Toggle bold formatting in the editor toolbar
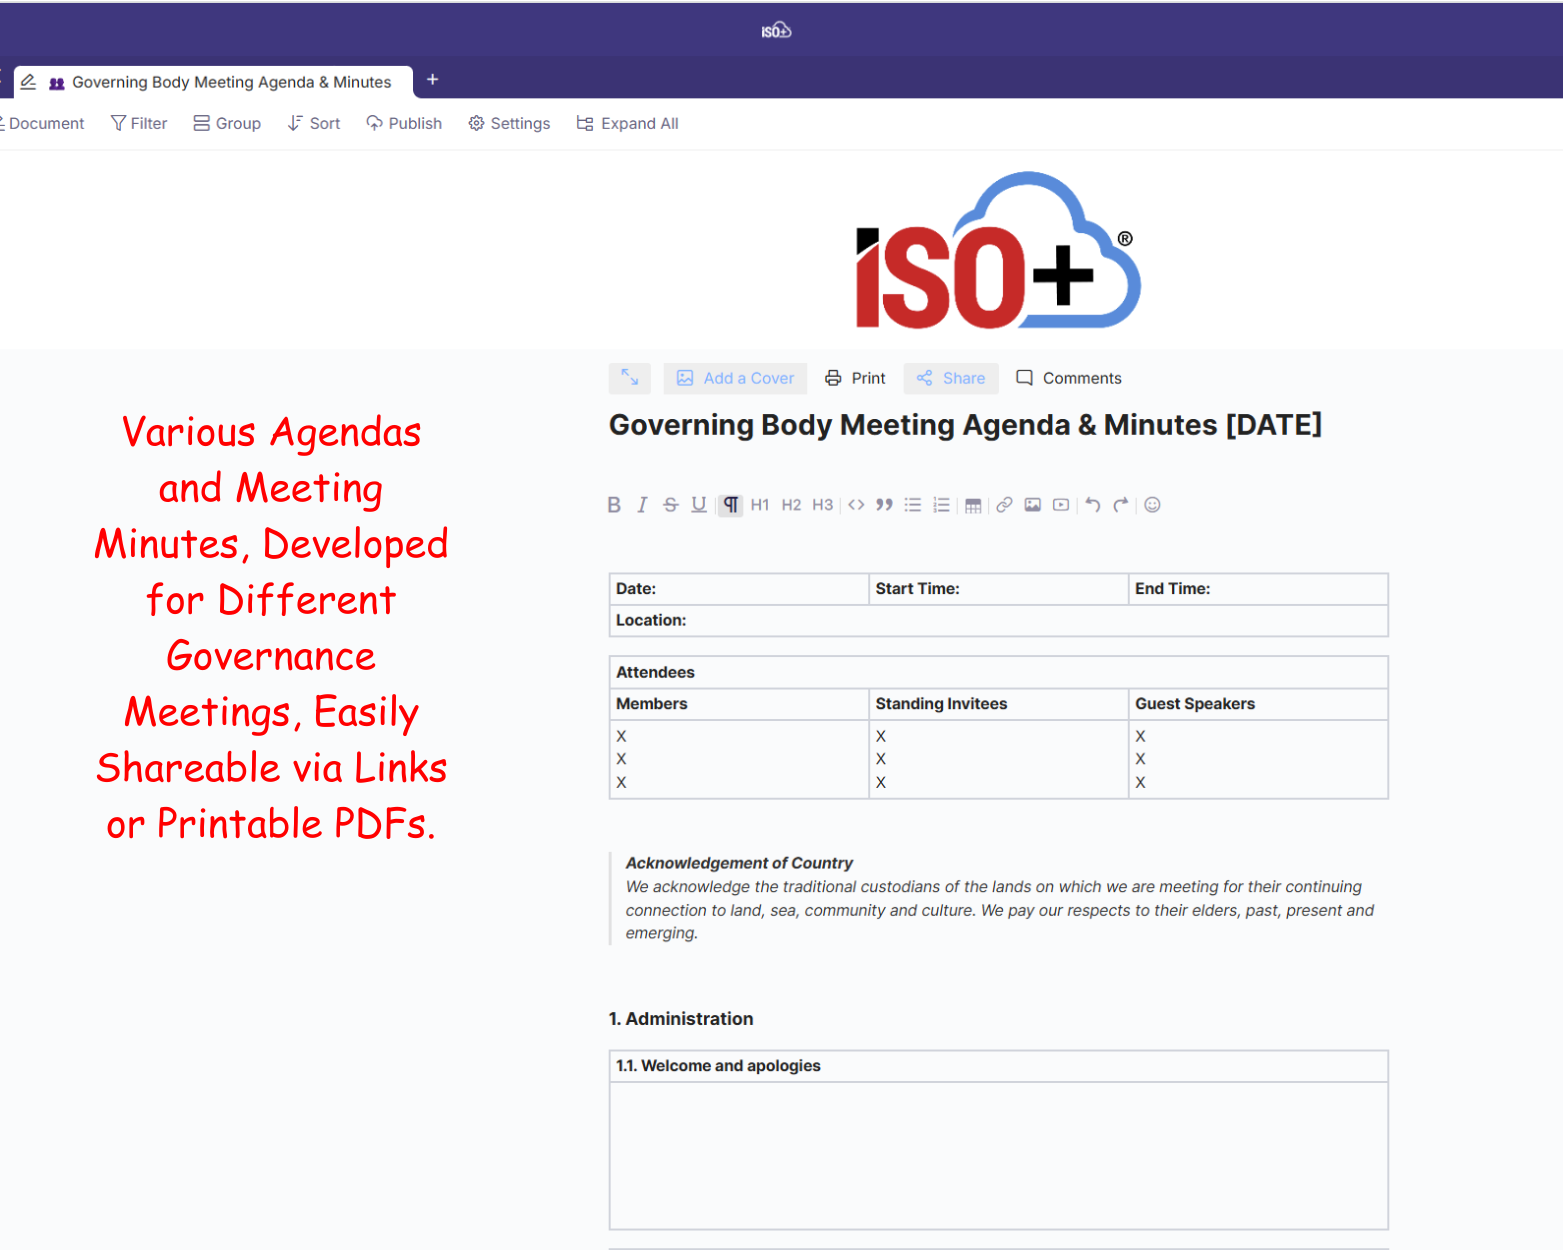 [x=614, y=505]
